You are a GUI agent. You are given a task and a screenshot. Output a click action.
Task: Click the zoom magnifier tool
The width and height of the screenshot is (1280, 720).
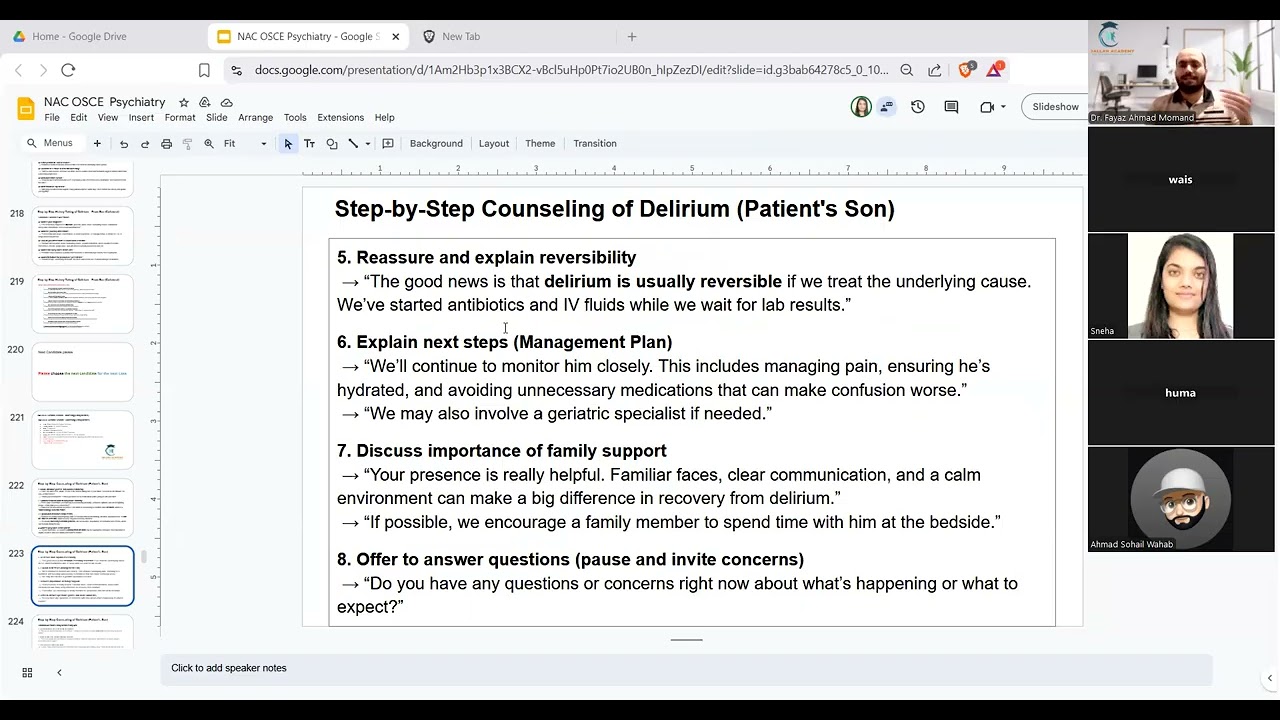(x=209, y=144)
